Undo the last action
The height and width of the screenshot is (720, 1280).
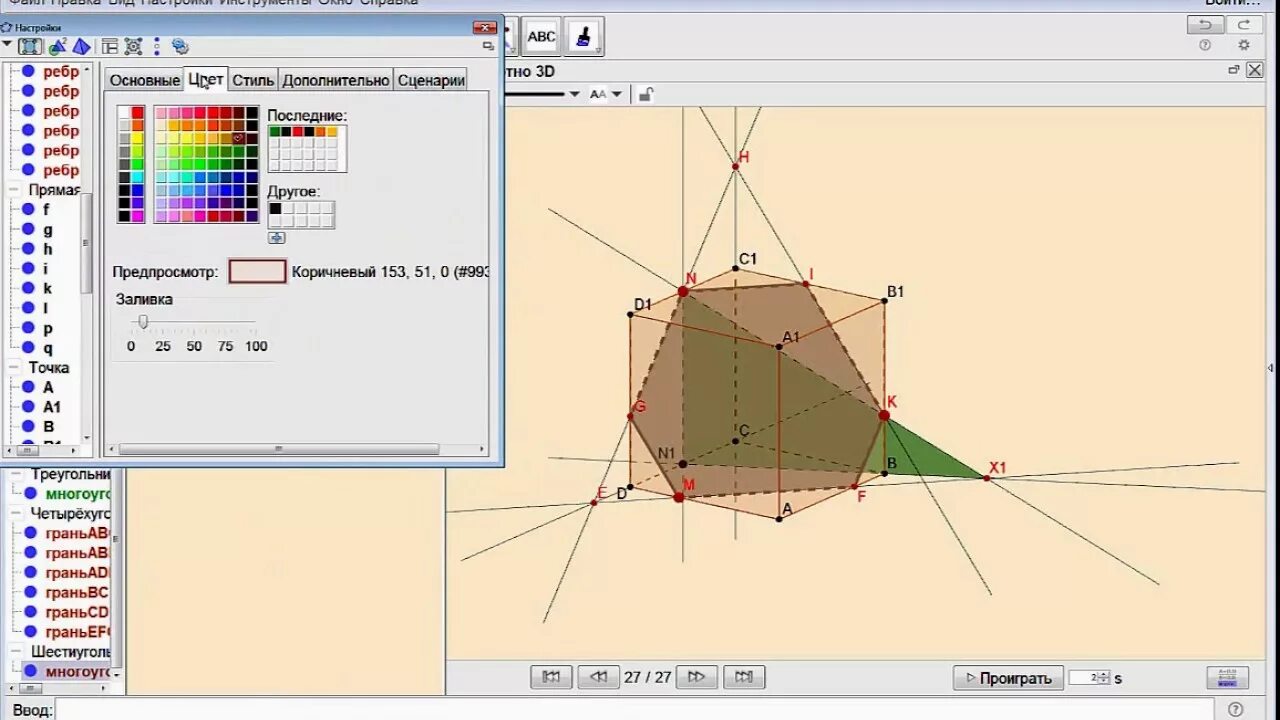[1206, 25]
